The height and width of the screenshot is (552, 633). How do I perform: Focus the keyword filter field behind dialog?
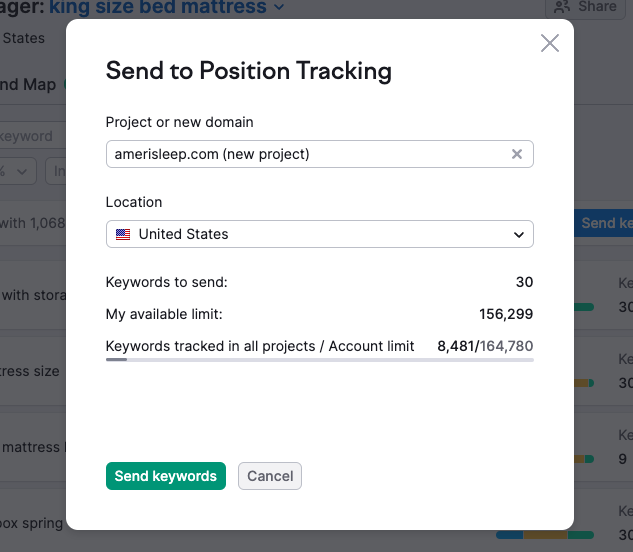(x=30, y=136)
